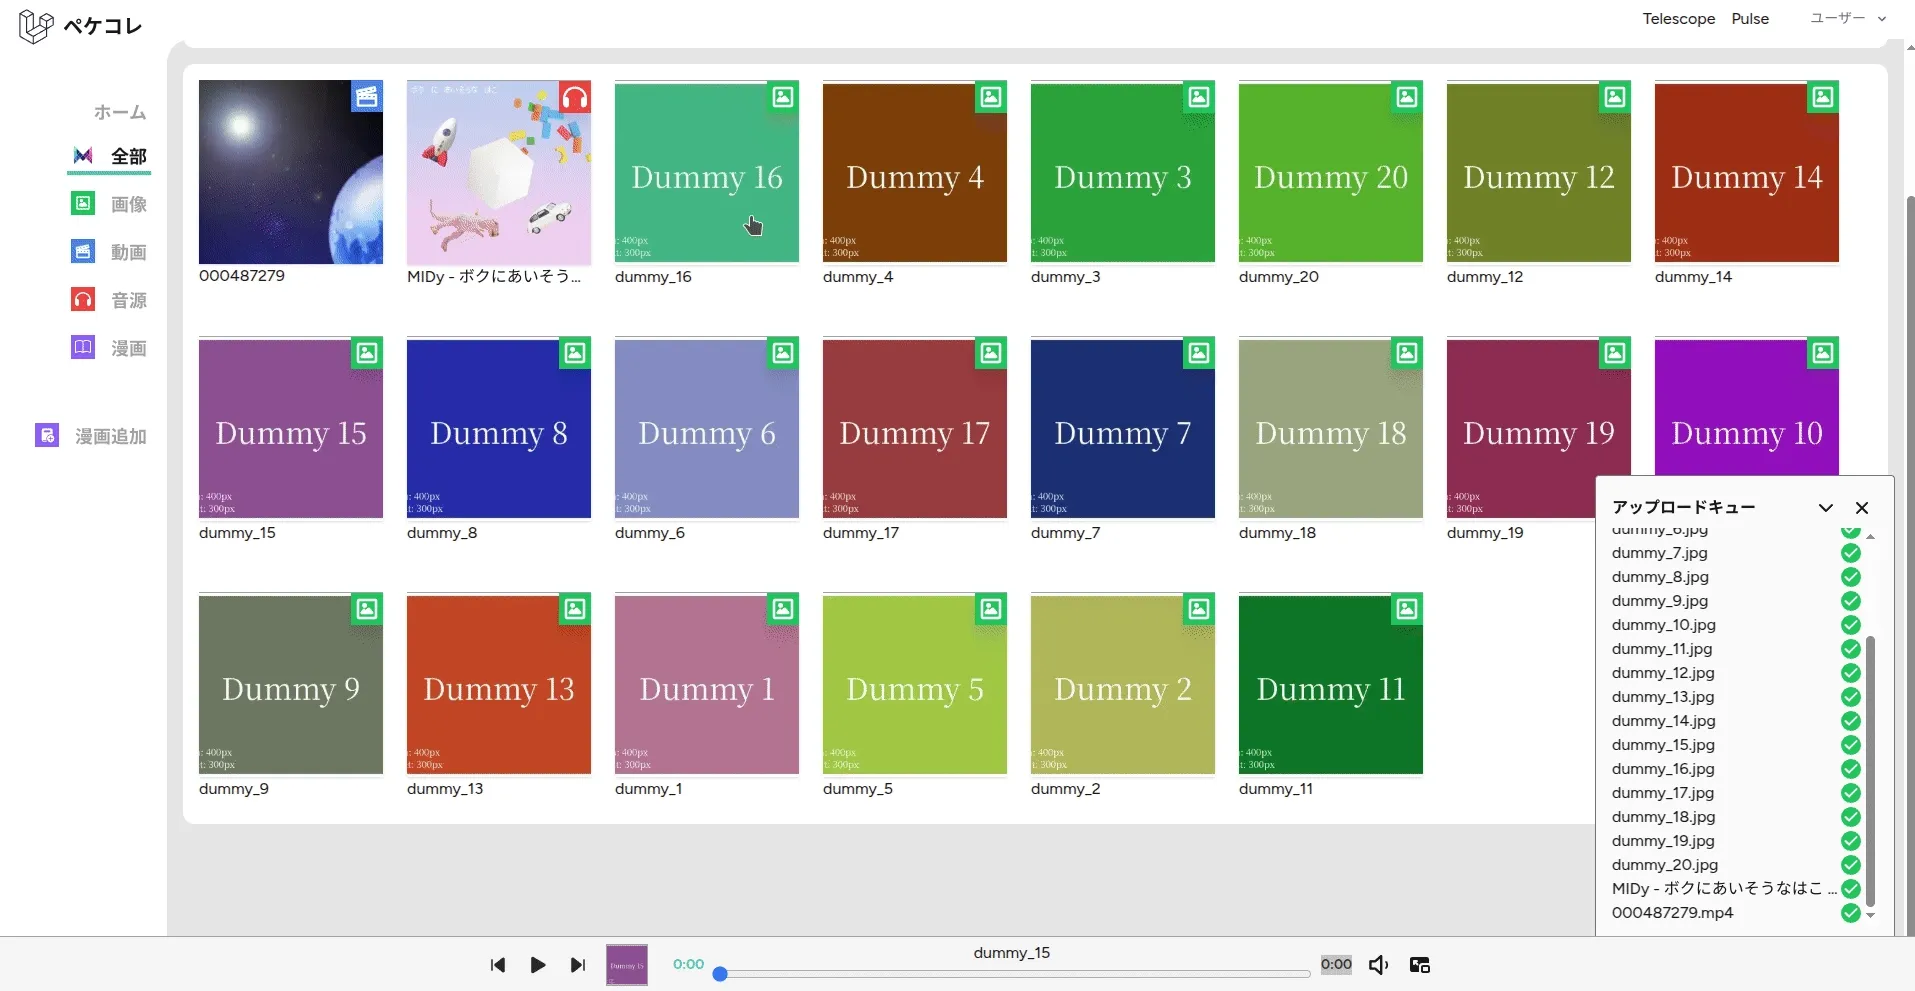Skip to the previous track

pyautogui.click(x=498, y=965)
